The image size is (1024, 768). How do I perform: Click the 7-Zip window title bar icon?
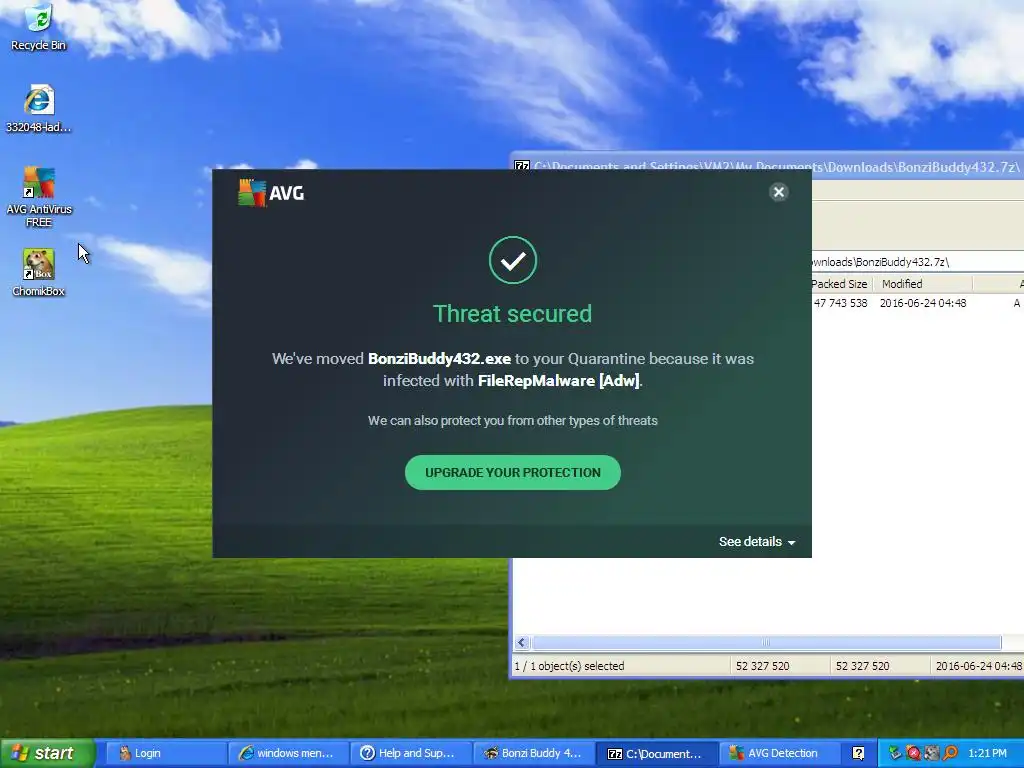pos(521,166)
